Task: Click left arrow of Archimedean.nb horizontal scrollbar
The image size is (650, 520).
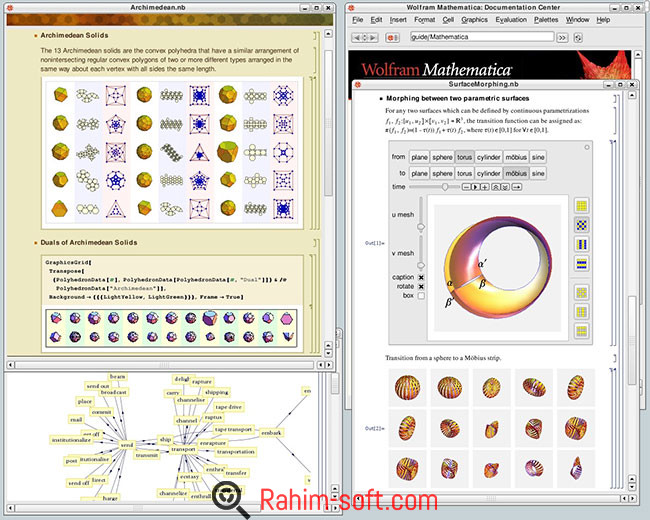Action: pos(11,365)
